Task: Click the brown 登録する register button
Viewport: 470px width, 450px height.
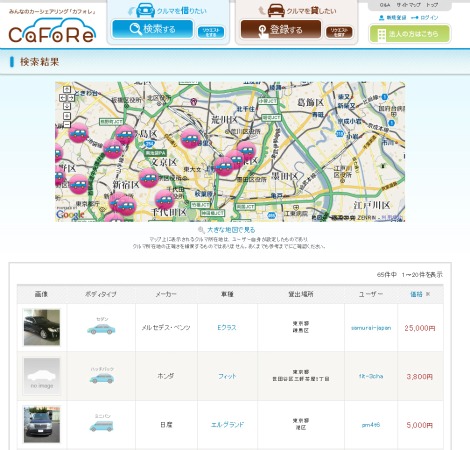Action: pyautogui.click(x=281, y=29)
